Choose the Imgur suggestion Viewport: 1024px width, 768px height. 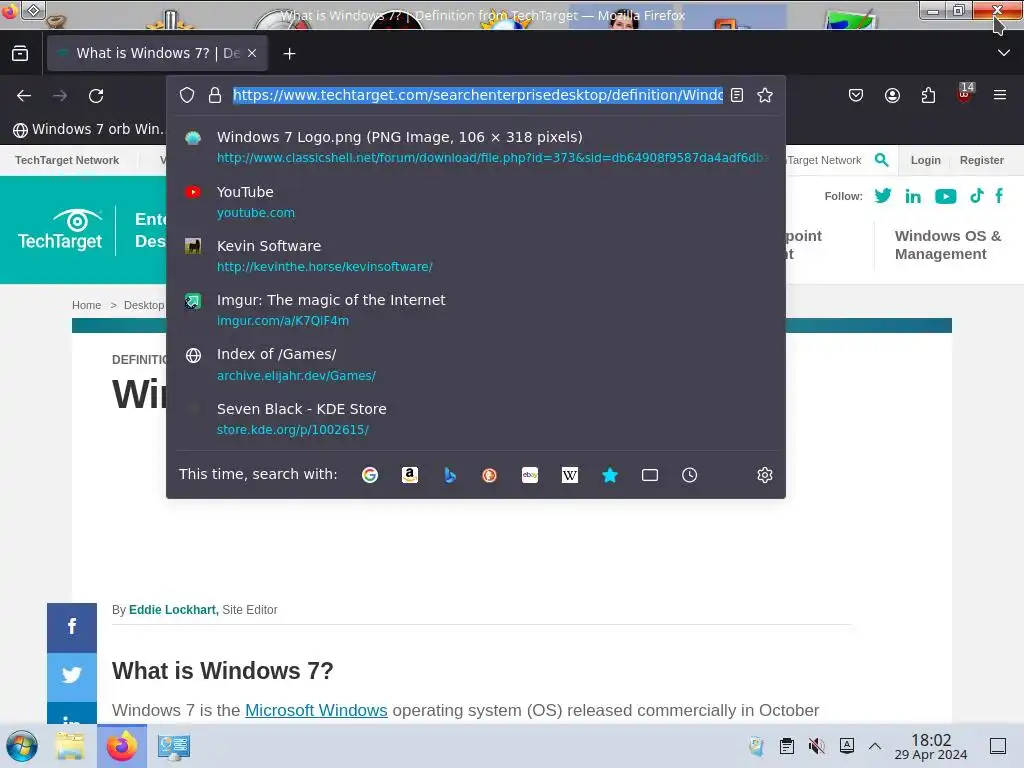coord(475,310)
